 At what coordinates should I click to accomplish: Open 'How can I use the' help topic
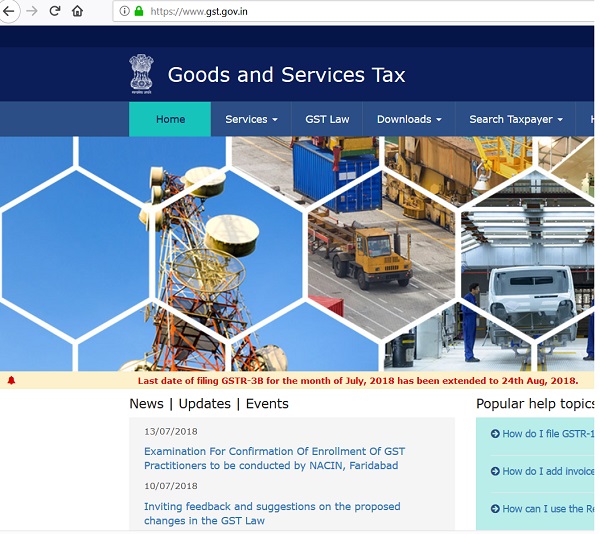pyautogui.click(x=548, y=509)
